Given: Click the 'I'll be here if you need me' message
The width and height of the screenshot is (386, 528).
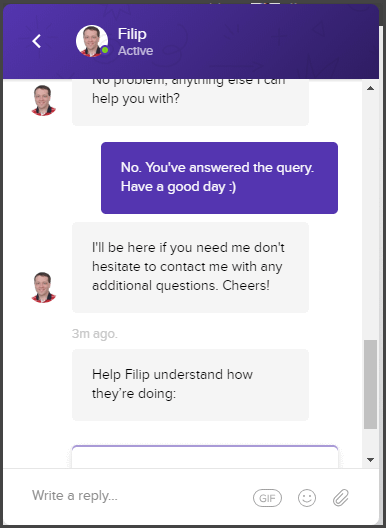Looking at the screenshot, I should (x=190, y=267).
